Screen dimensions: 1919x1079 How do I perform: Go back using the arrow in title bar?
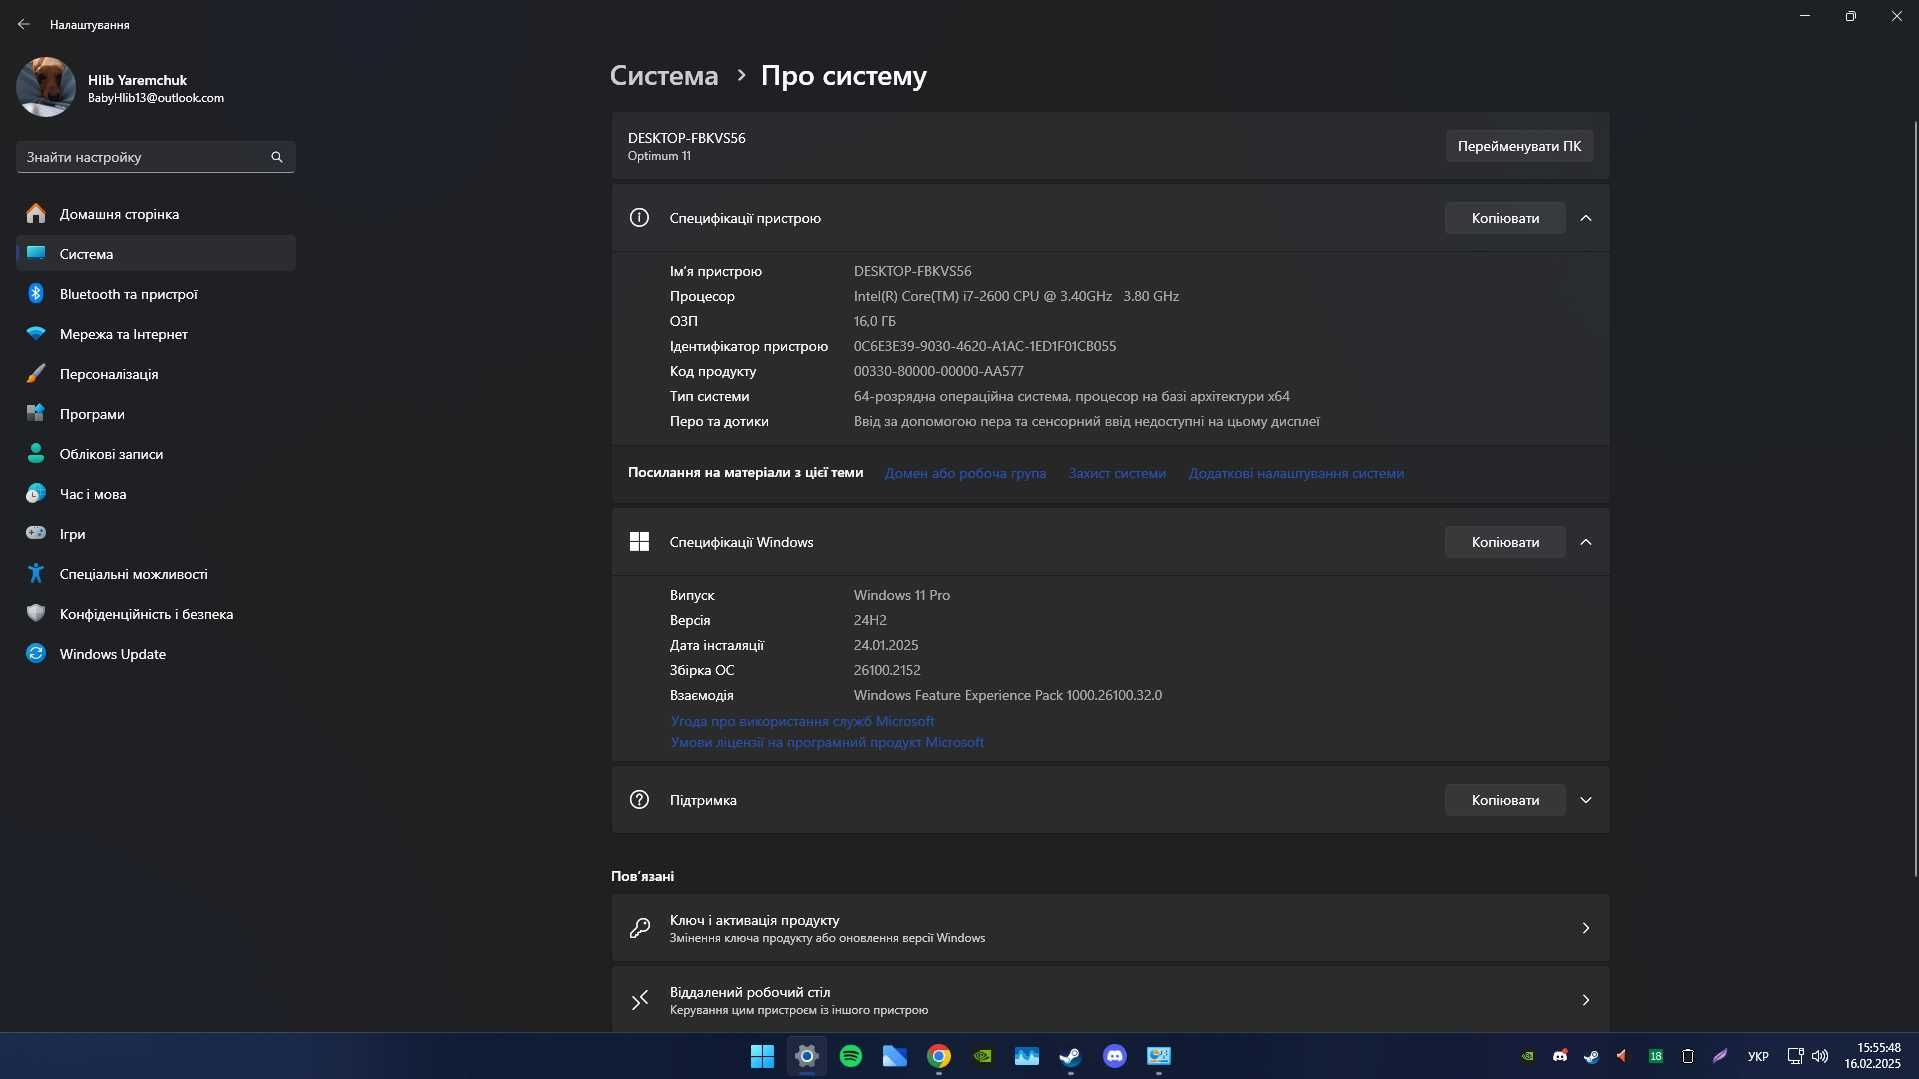(24, 24)
